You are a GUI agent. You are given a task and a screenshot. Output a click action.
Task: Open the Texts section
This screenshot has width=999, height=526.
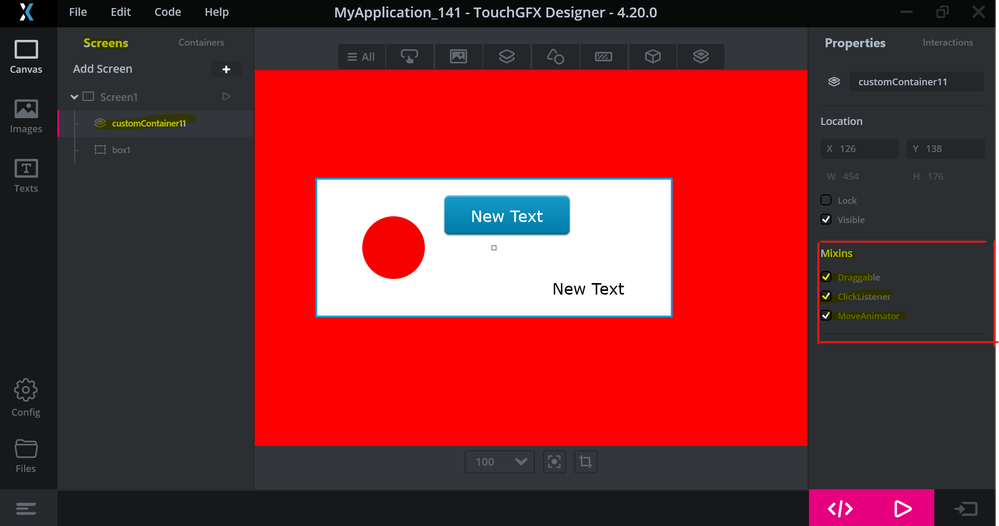coord(26,176)
